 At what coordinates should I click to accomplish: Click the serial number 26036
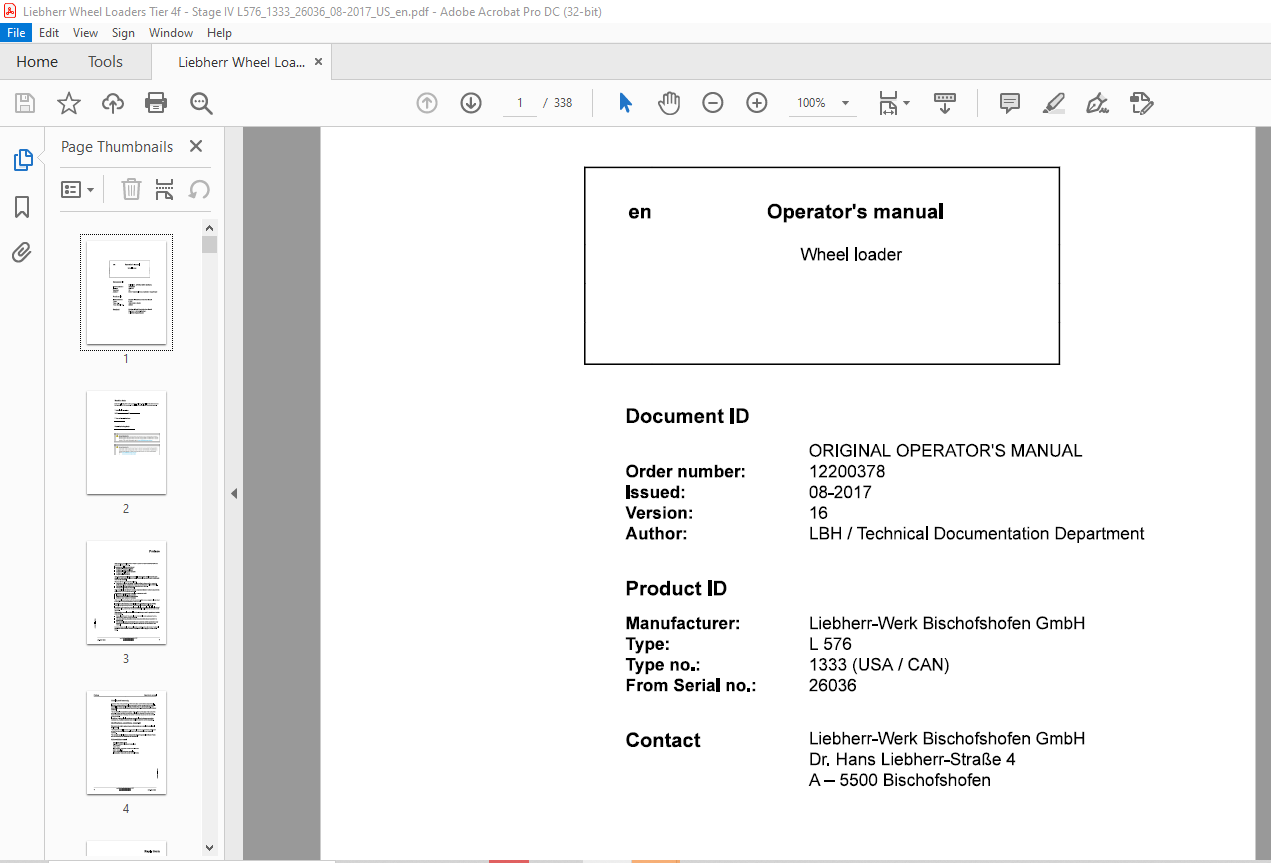click(x=832, y=685)
